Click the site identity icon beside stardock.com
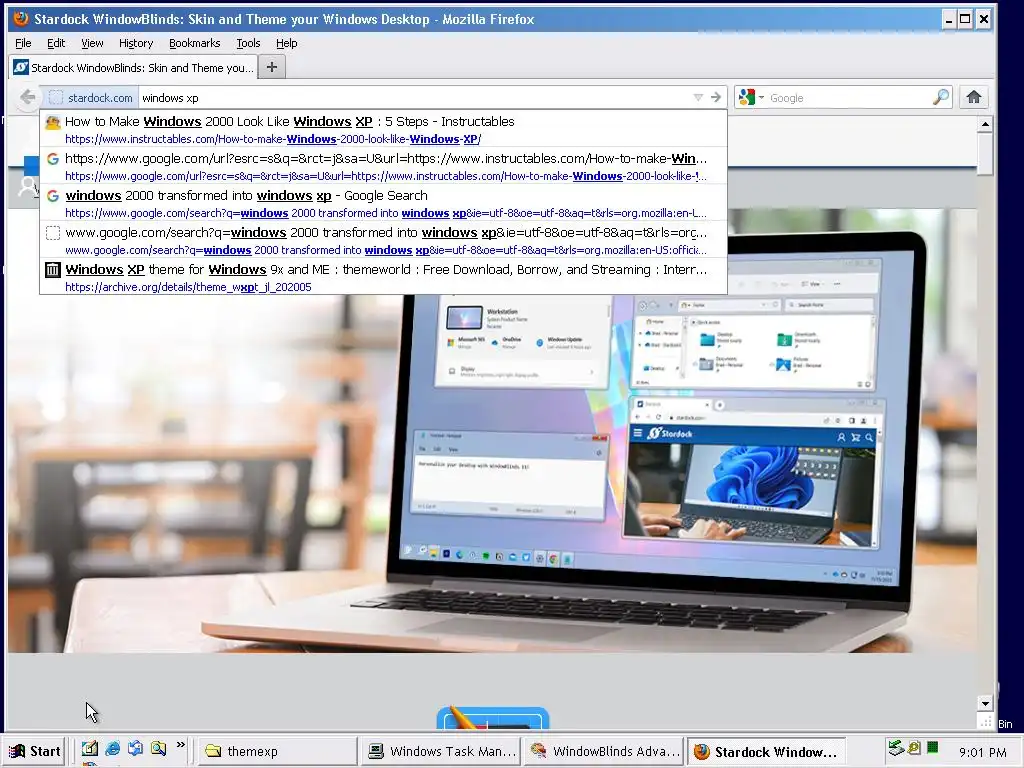1024x768 pixels. (56, 98)
